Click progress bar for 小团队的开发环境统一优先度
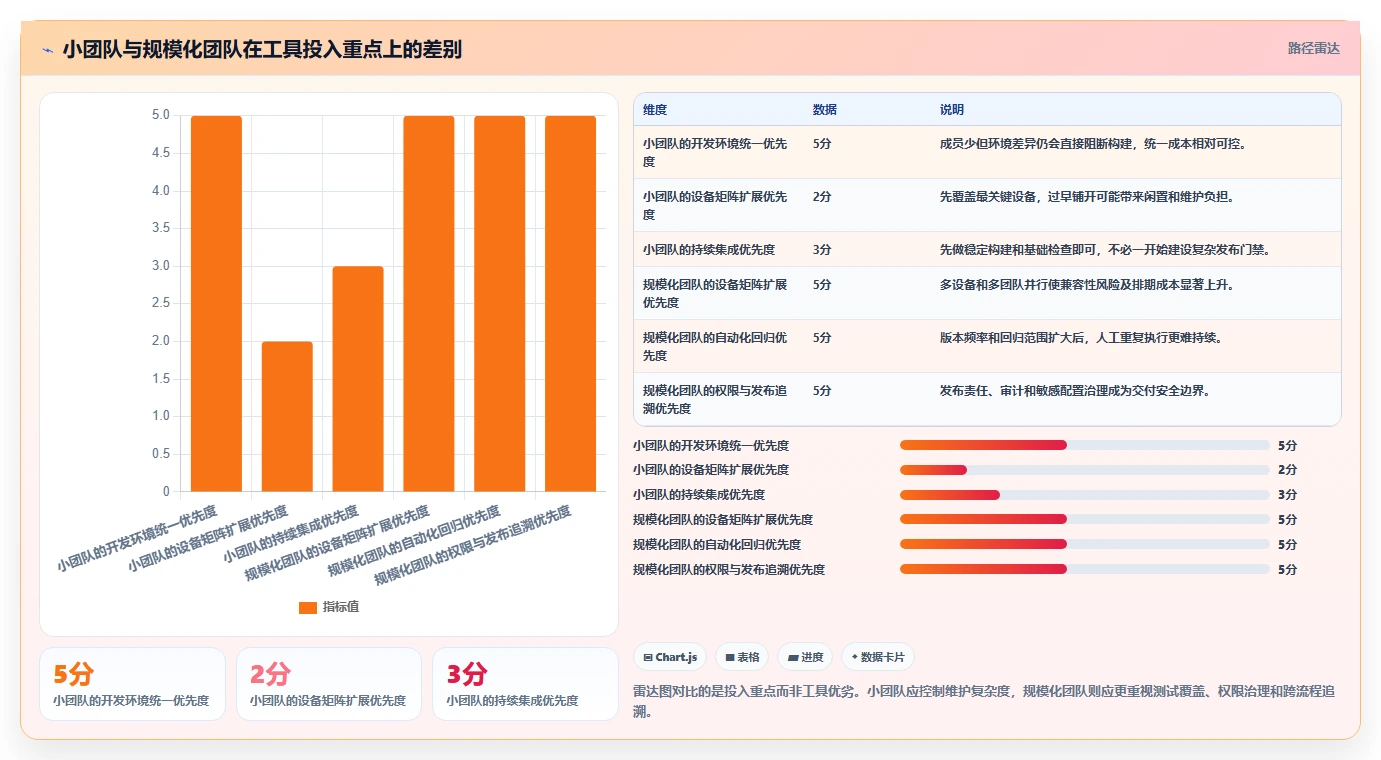The height and width of the screenshot is (760, 1381). point(1085,445)
